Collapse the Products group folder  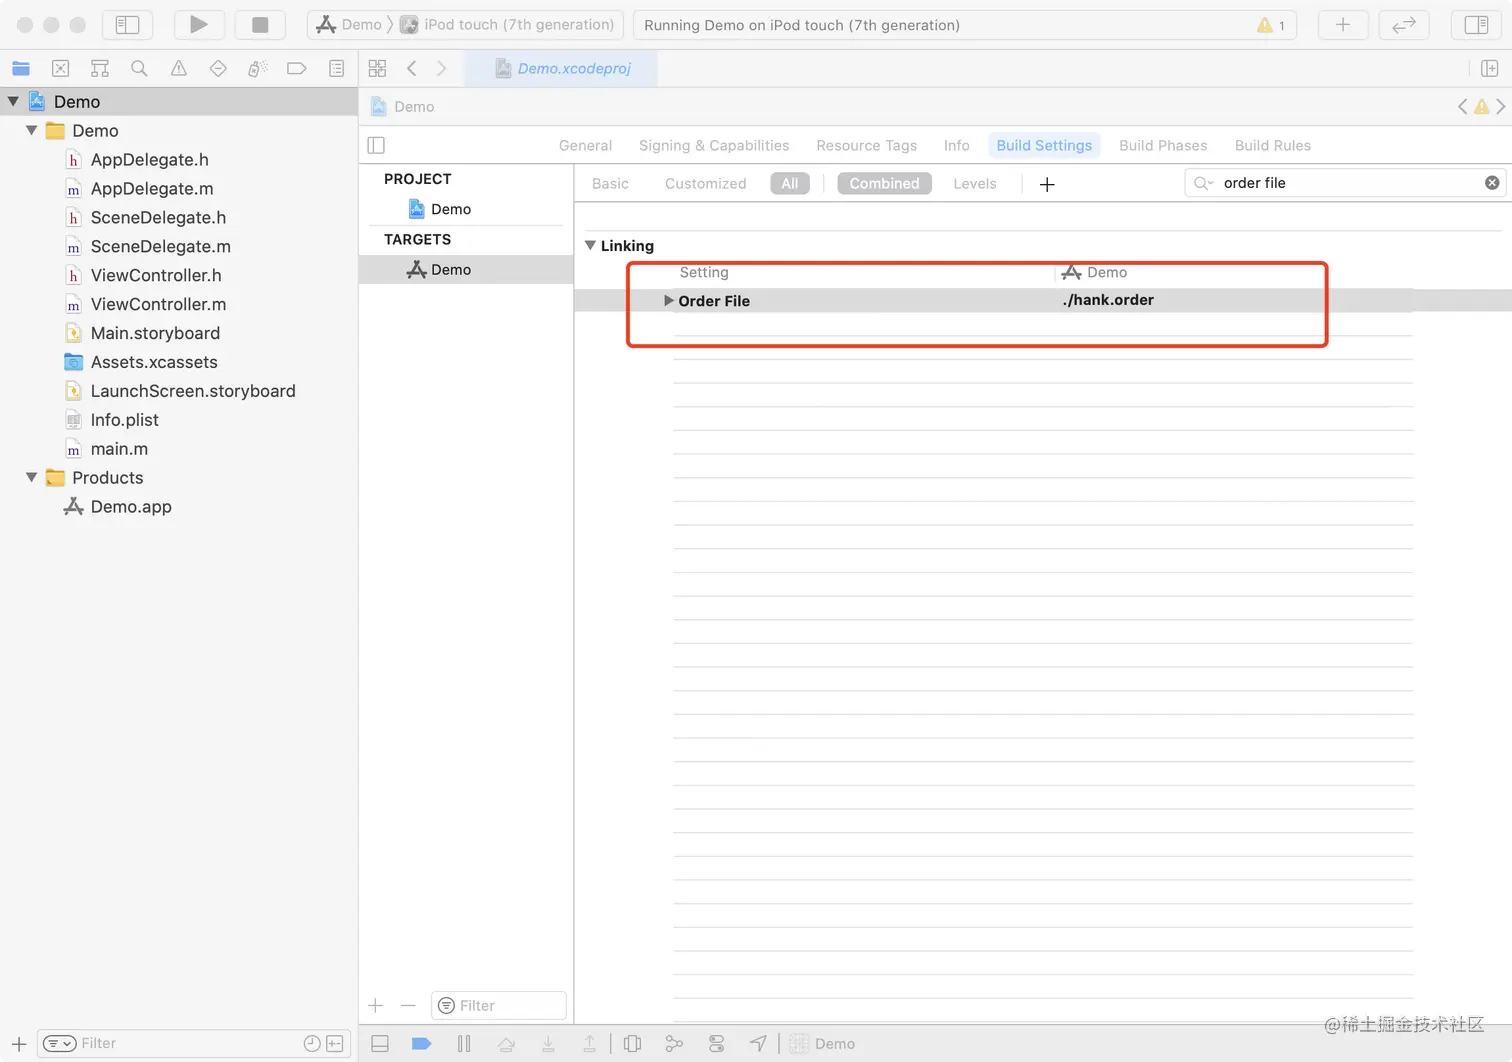pos(32,477)
